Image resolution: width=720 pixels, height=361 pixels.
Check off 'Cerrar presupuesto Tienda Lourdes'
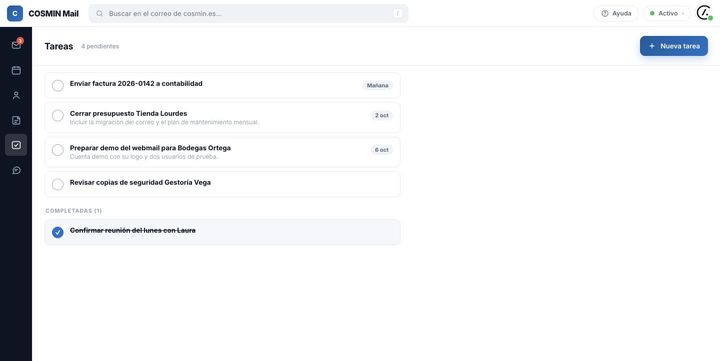click(58, 115)
